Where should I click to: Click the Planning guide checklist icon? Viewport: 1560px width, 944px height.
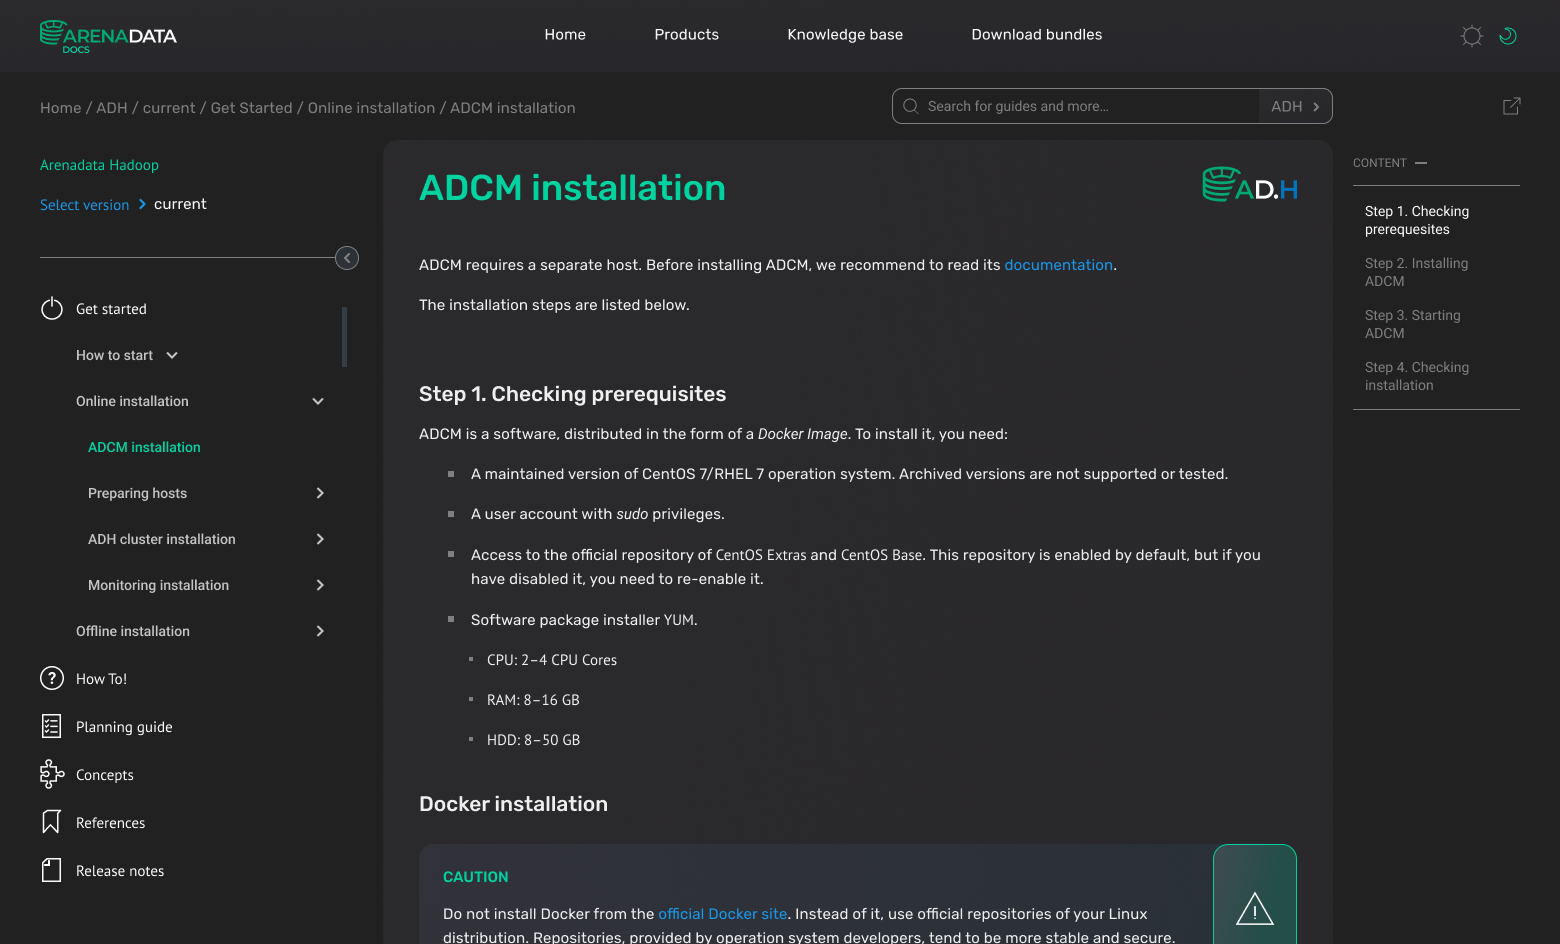[x=52, y=726]
